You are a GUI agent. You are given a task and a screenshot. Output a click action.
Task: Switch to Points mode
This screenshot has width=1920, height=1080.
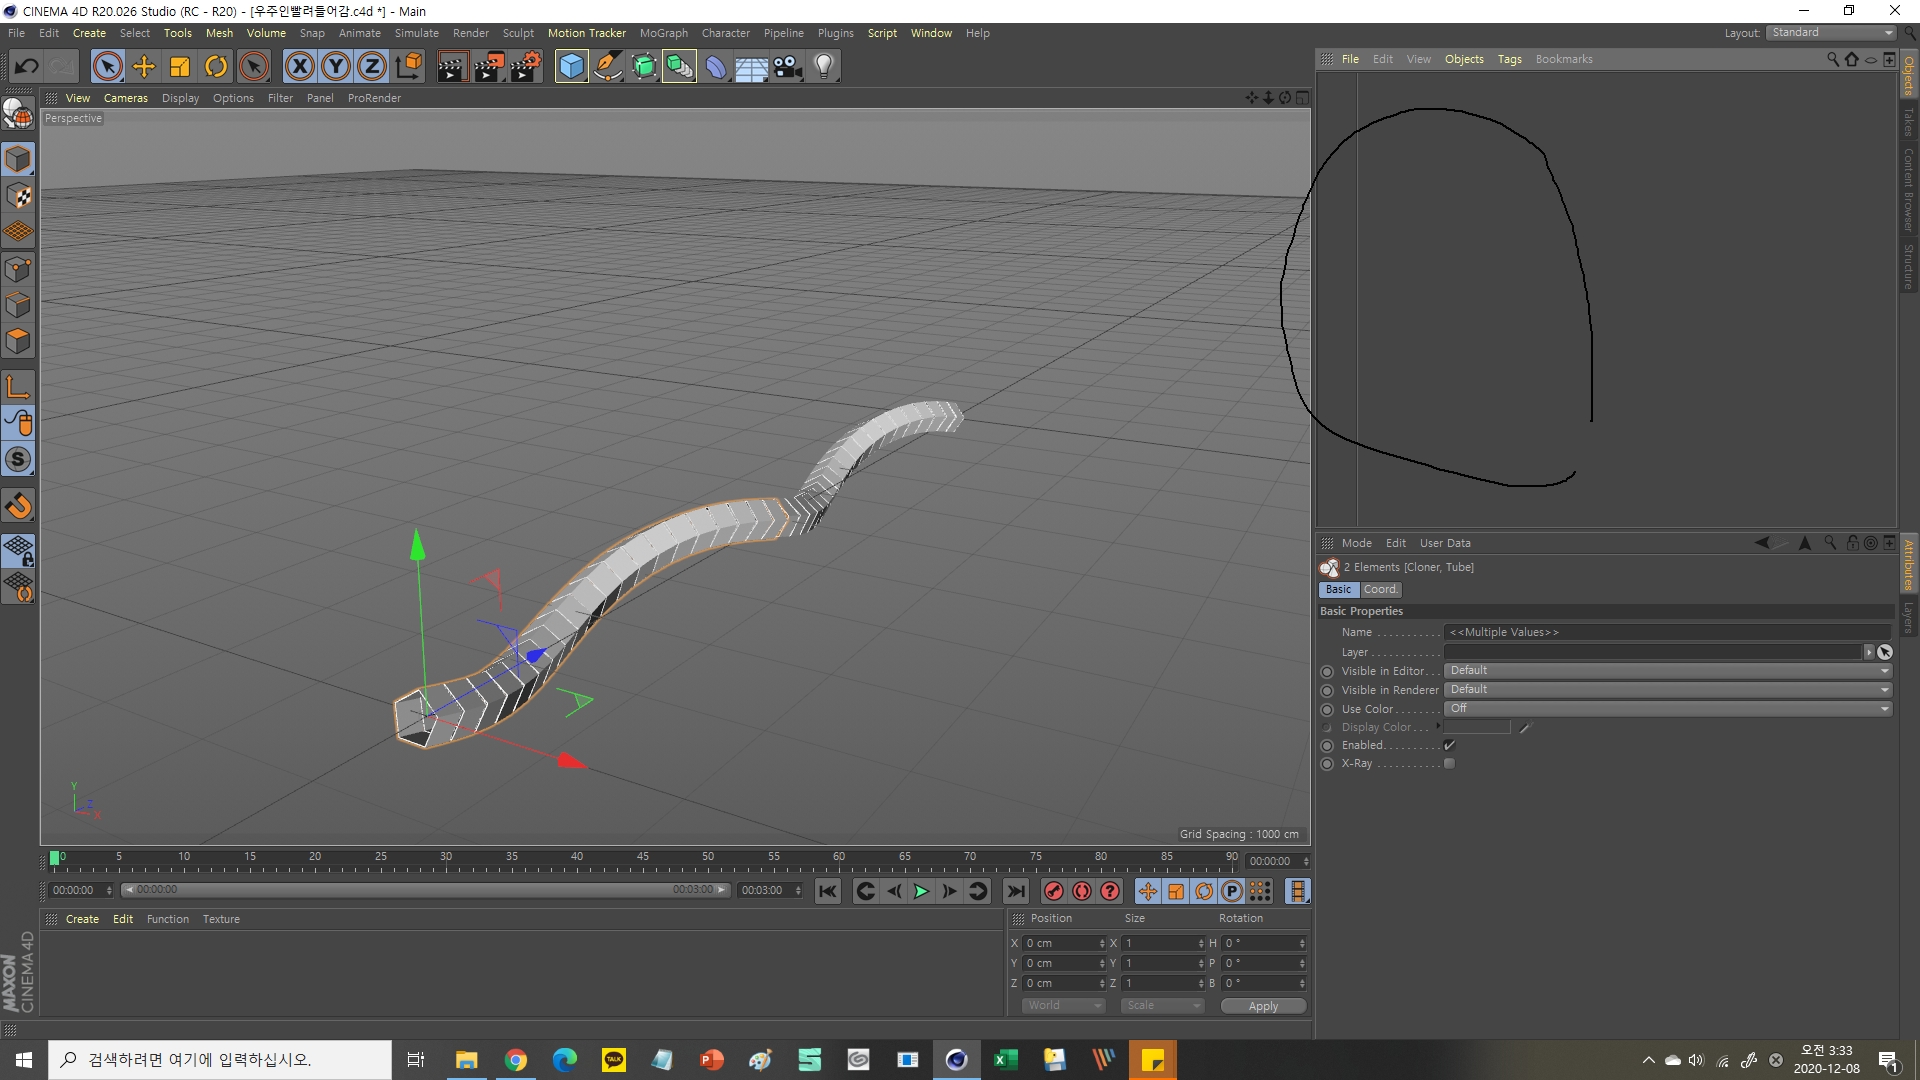point(18,269)
